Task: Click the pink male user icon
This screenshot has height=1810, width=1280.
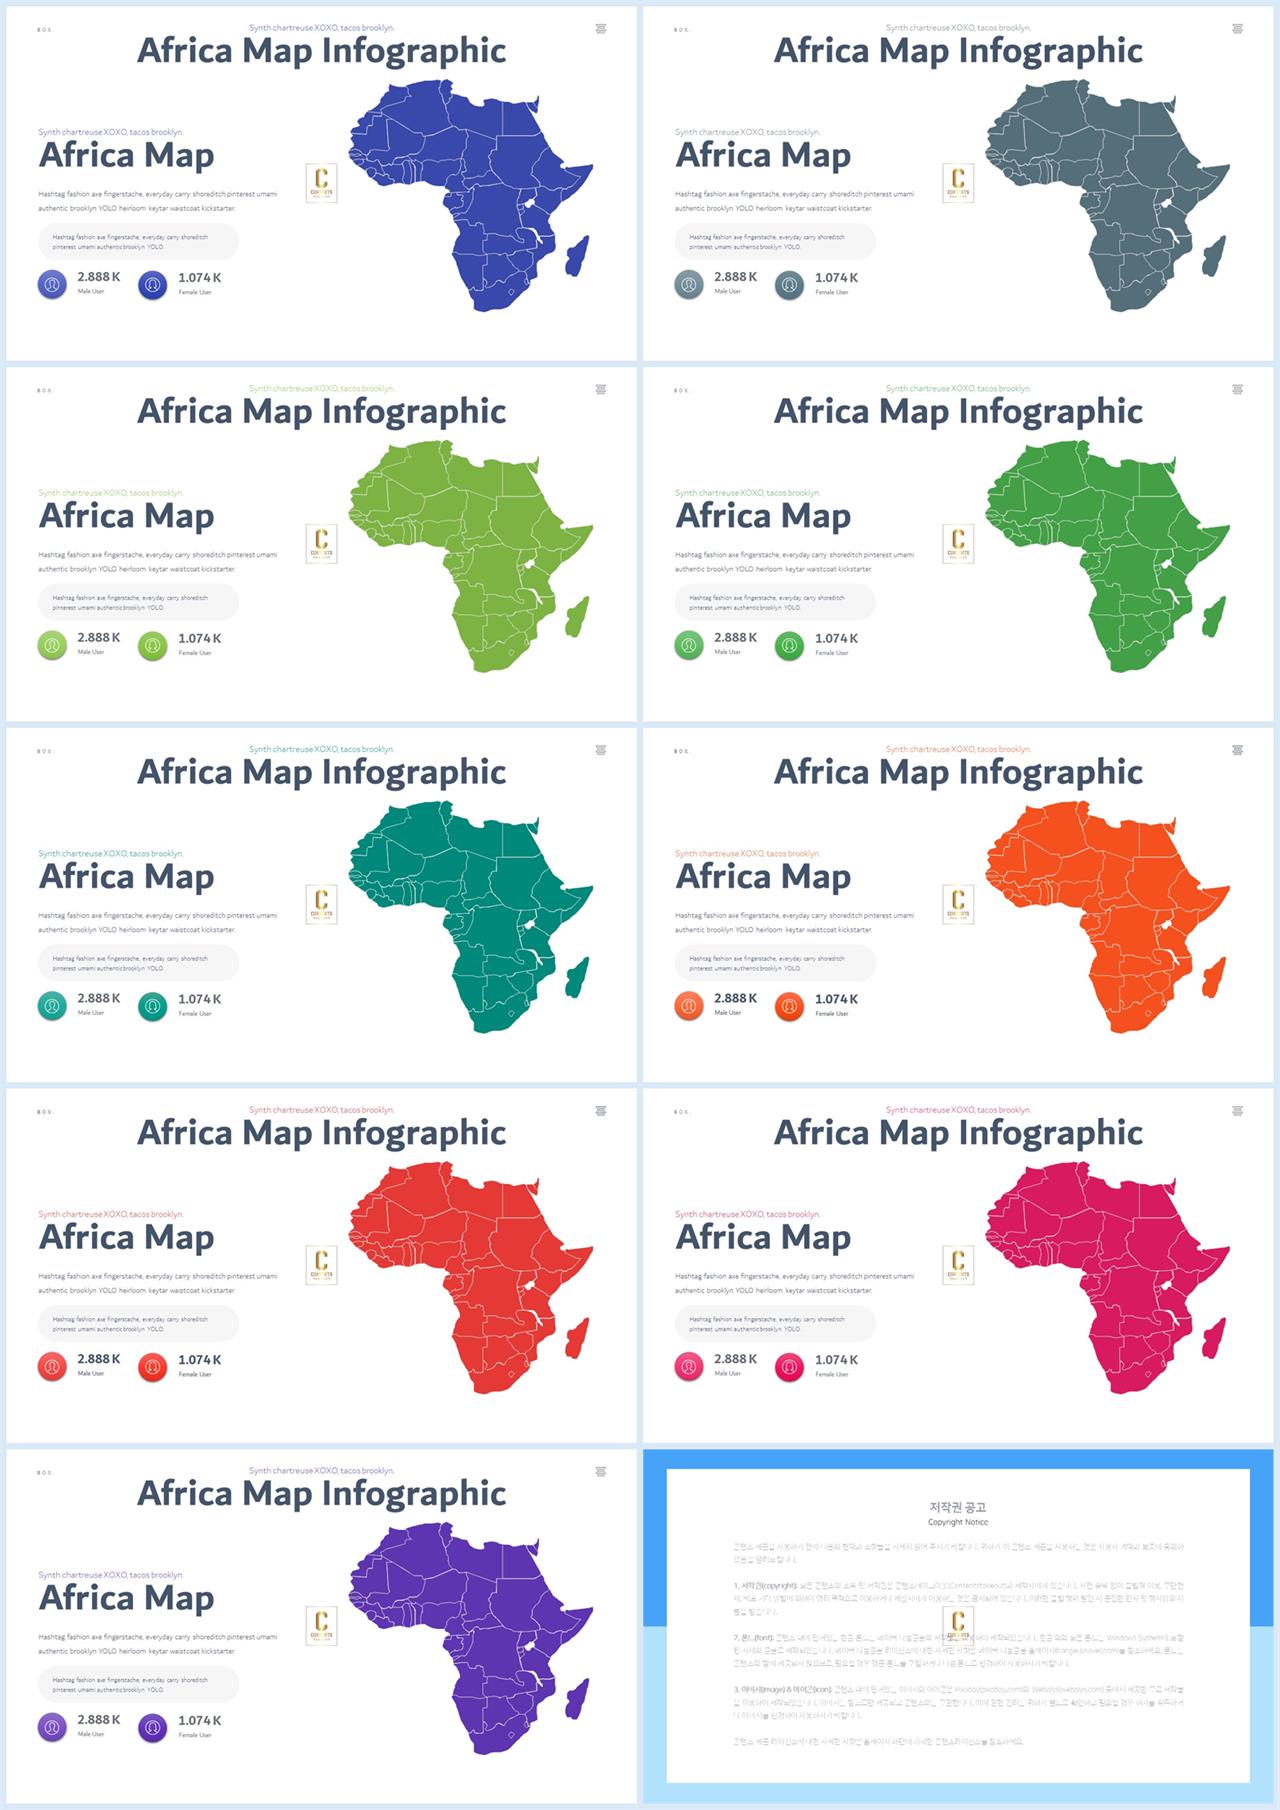Action: (689, 1367)
